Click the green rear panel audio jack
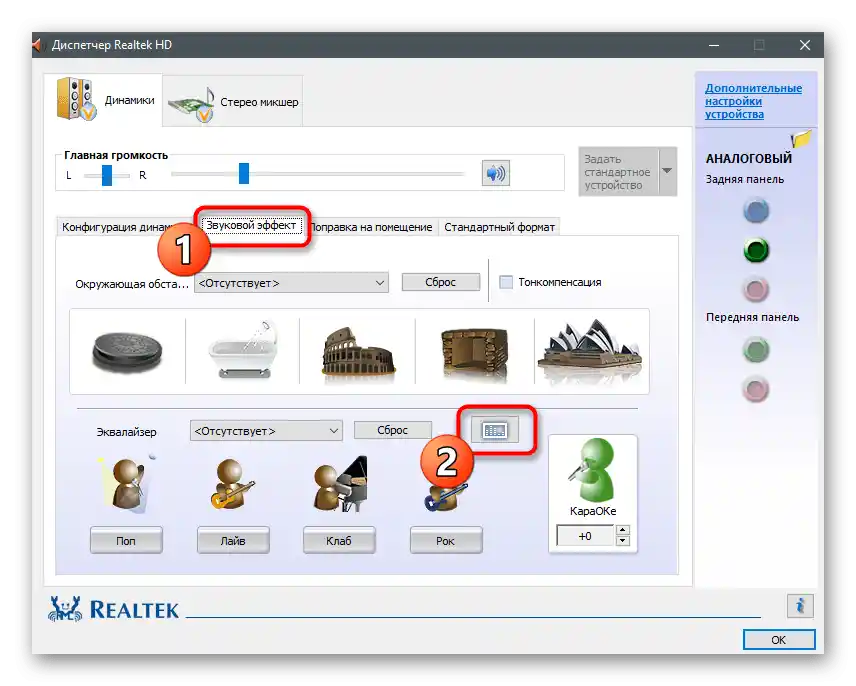856x686 pixels. (756, 250)
